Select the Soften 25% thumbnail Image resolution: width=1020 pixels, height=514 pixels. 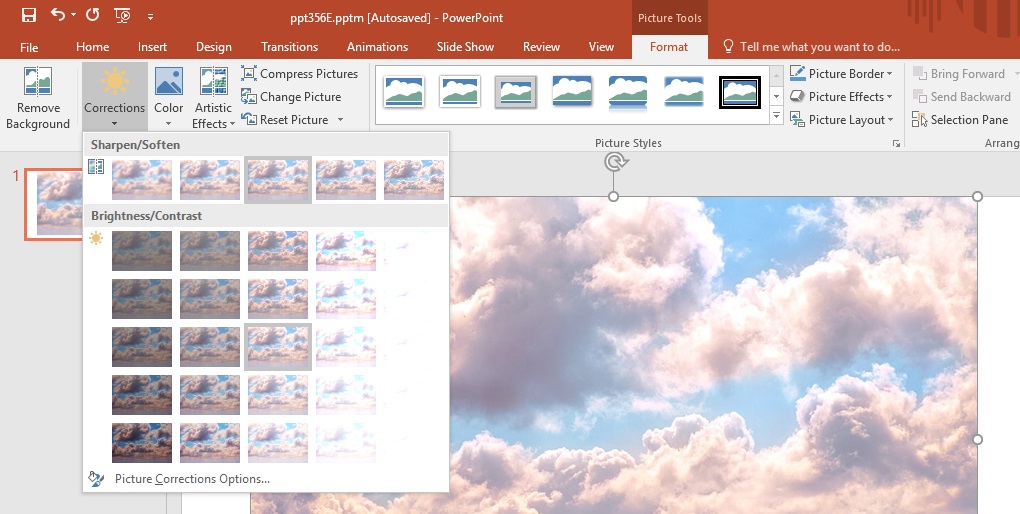pos(210,180)
